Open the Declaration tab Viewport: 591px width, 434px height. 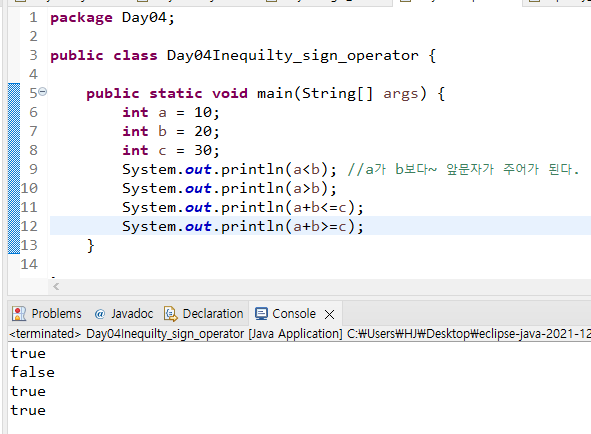click(x=204, y=314)
